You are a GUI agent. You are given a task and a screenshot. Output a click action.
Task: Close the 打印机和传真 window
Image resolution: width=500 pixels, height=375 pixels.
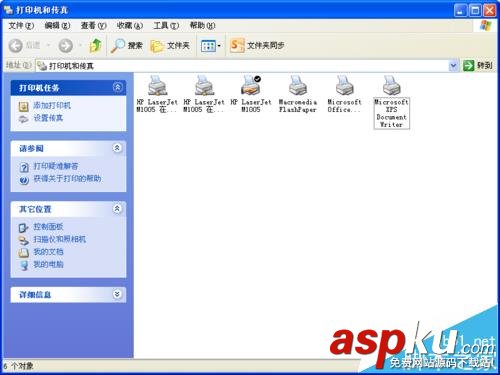[490, 10]
